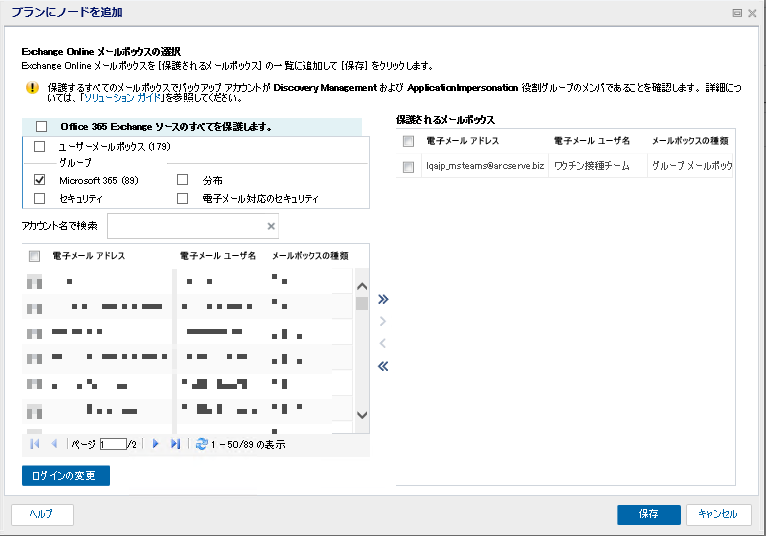Image resolution: width=766 pixels, height=536 pixels.
Task: Click the list scrollbar up arrow
Action: (362, 286)
